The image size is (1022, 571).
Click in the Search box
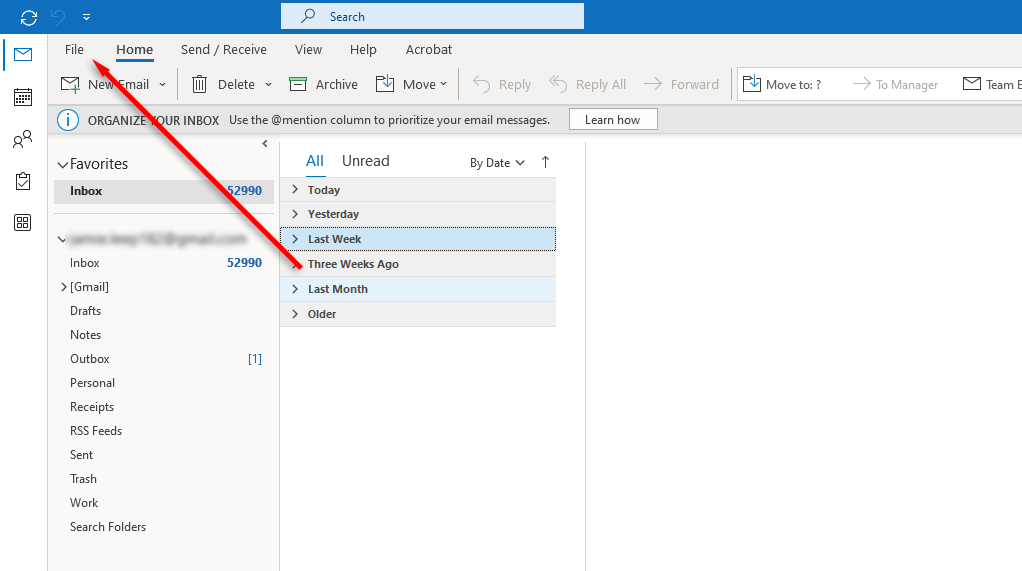432,17
